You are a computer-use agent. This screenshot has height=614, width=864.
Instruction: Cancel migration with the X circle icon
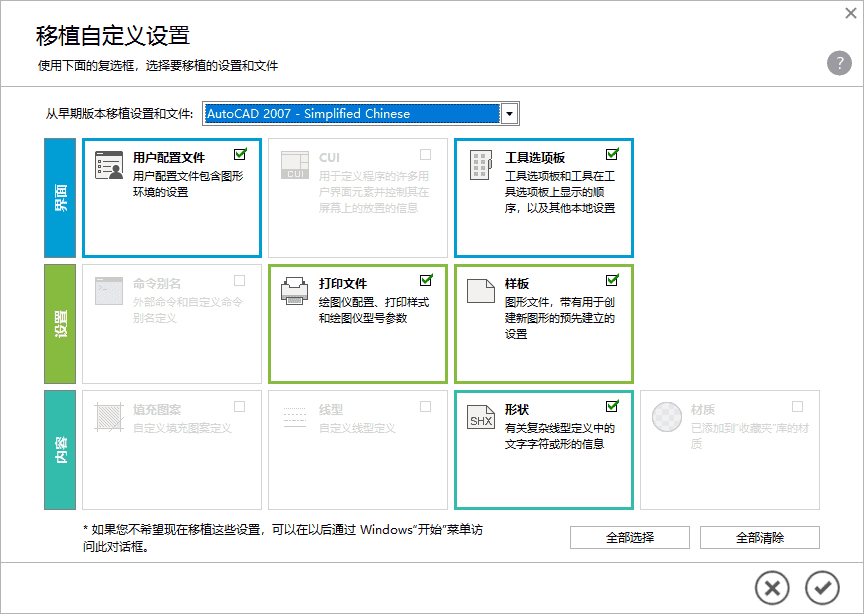(x=772, y=587)
